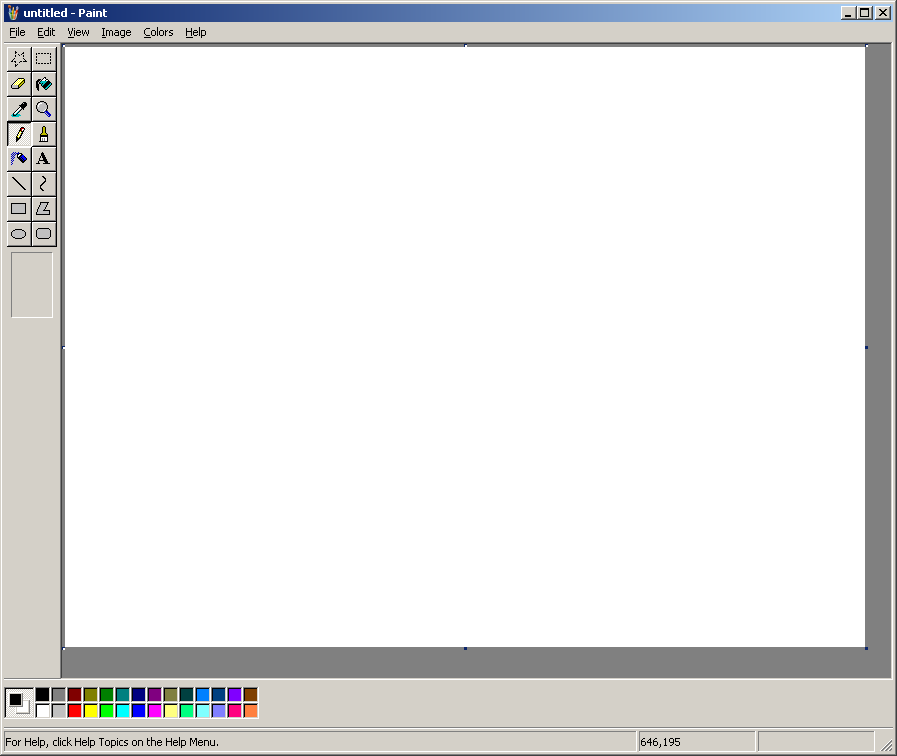This screenshot has width=897, height=756.
Task: Select the Free-Form Select tool
Action: pos(19,58)
